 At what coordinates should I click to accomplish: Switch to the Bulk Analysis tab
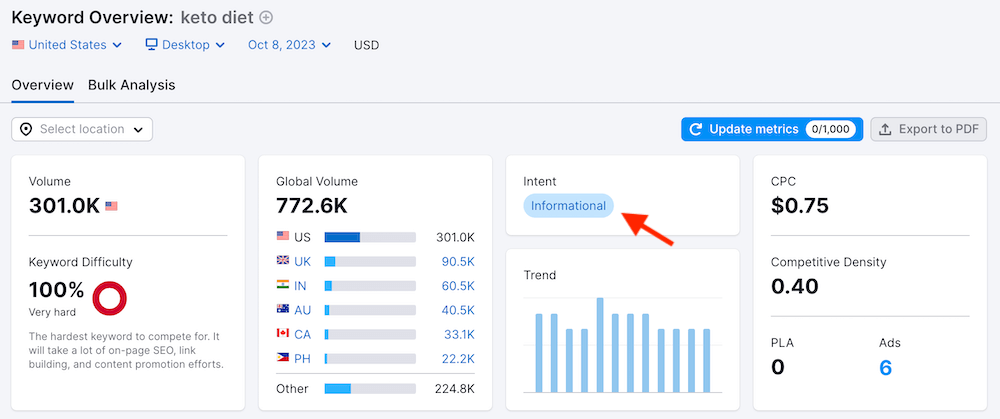click(131, 85)
